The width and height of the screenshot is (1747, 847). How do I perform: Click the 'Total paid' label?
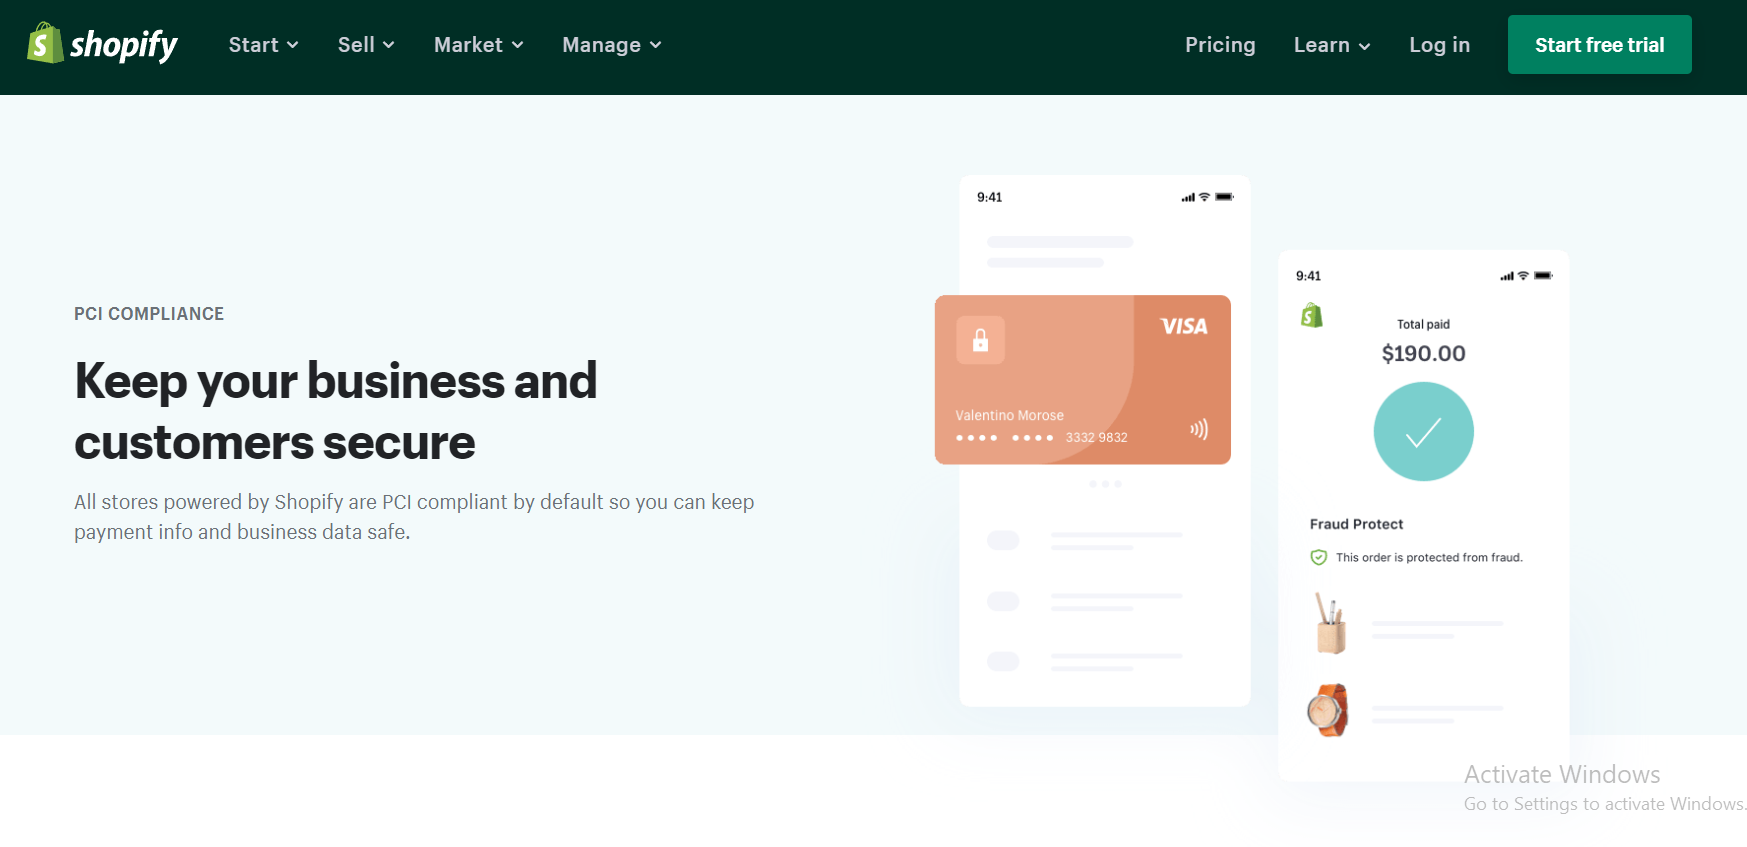pyautogui.click(x=1423, y=324)
